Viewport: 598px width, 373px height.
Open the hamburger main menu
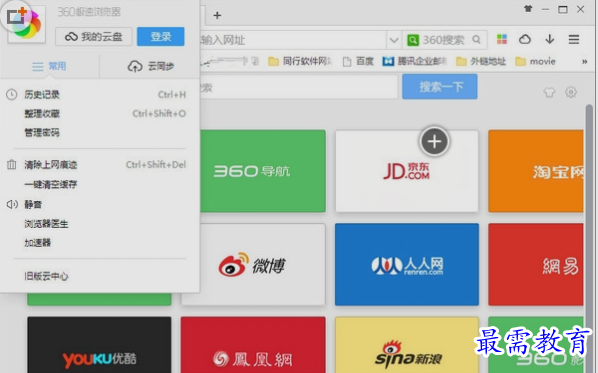point(574,39)
